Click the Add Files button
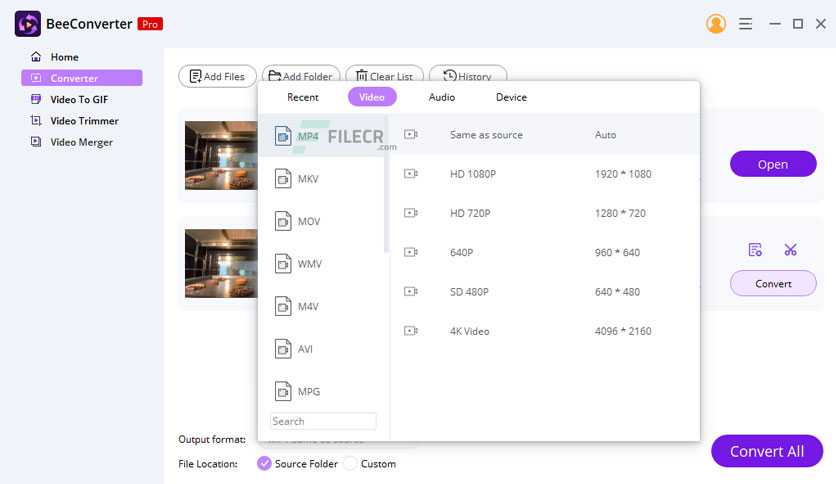Image resolution: width=836 pixels, height=484 pixels. click(x=218, y=76)
